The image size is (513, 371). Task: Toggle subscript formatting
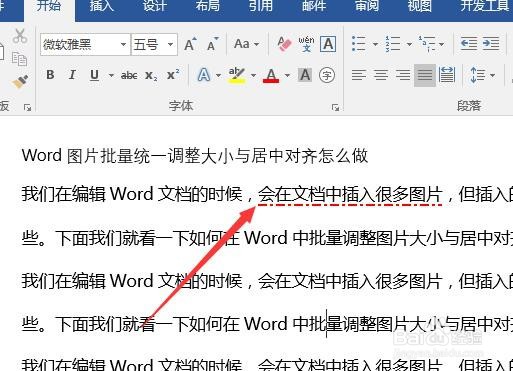pos(151,76)
